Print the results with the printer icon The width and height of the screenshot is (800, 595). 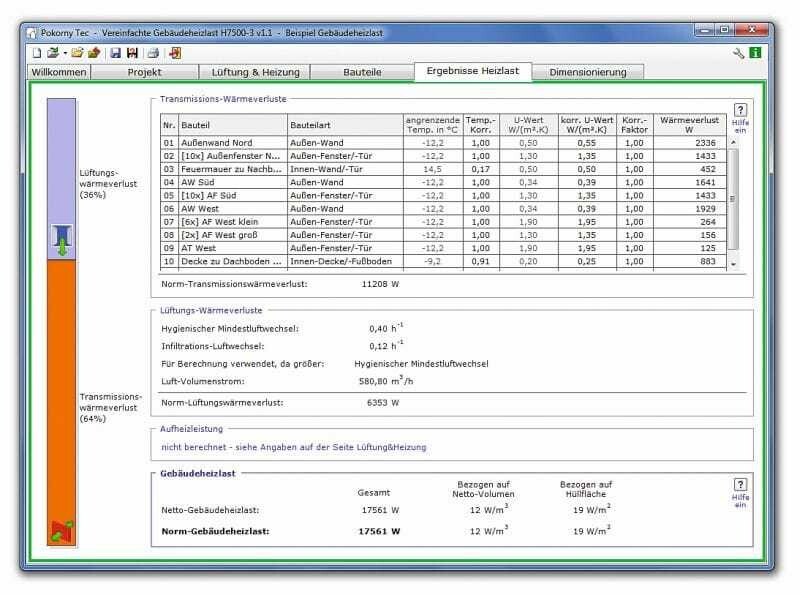click(x=153, y=53)
